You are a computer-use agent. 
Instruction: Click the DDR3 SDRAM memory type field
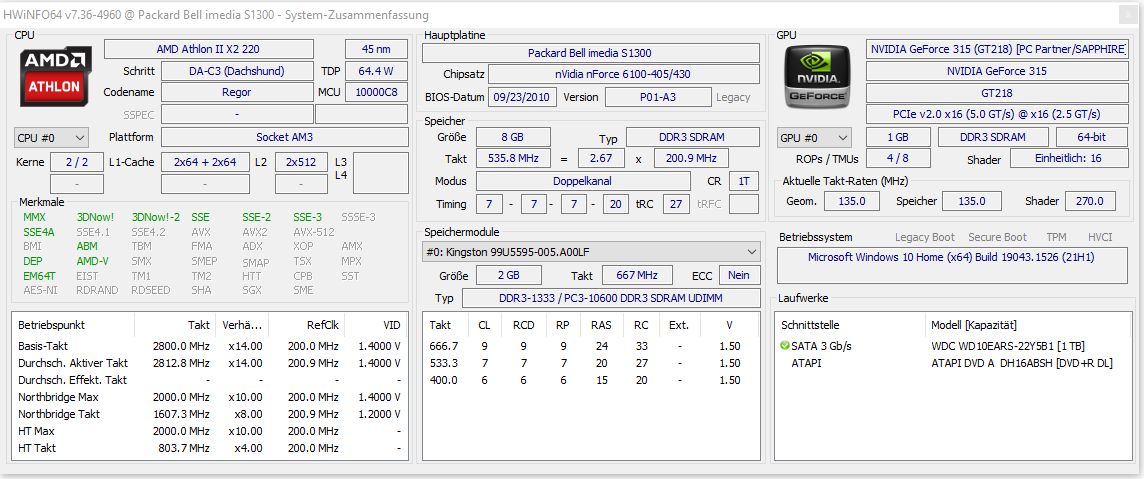pyautogui.click(x=693, y=137)
